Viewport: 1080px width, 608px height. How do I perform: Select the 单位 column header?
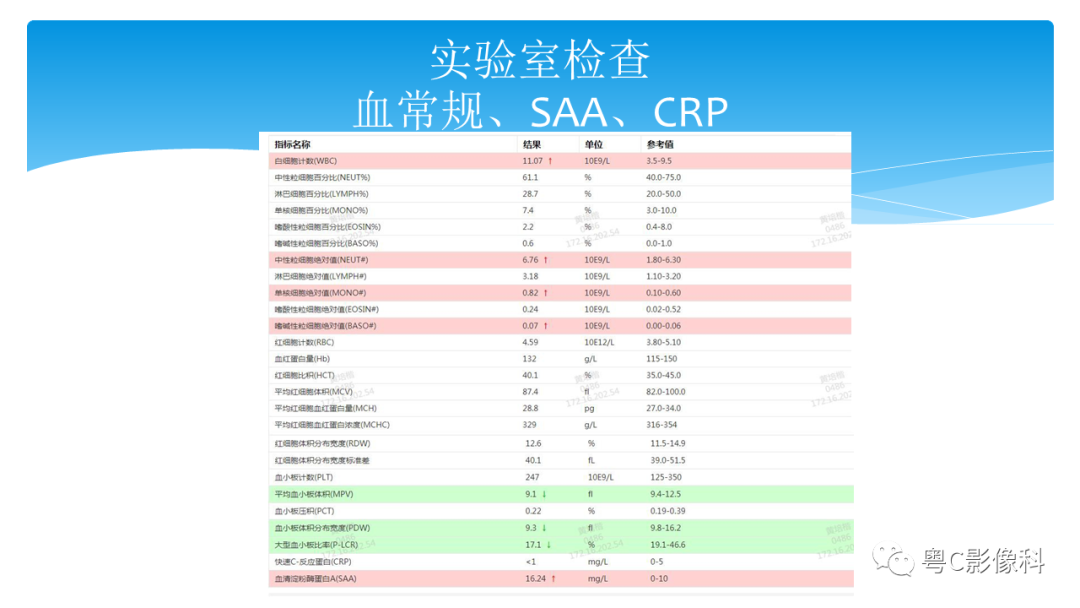point(594,145)
